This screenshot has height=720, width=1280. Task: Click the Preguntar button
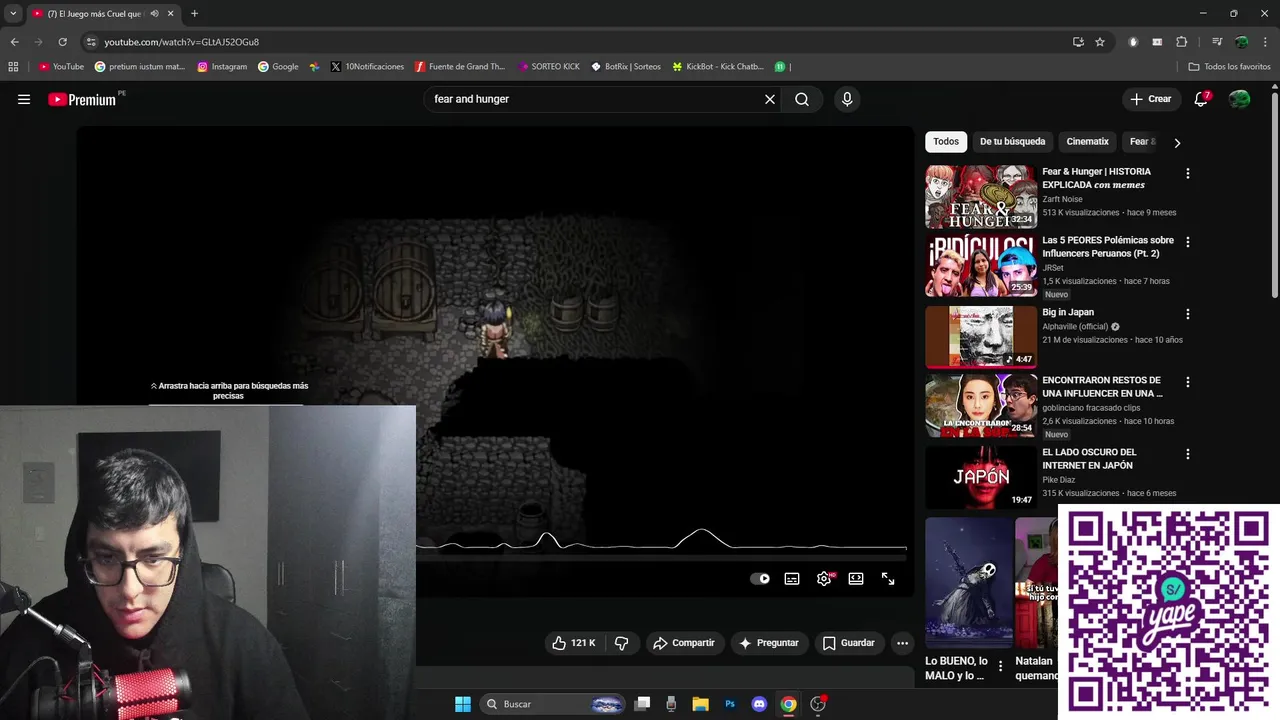pyautogui.click(x=769, y=643)
